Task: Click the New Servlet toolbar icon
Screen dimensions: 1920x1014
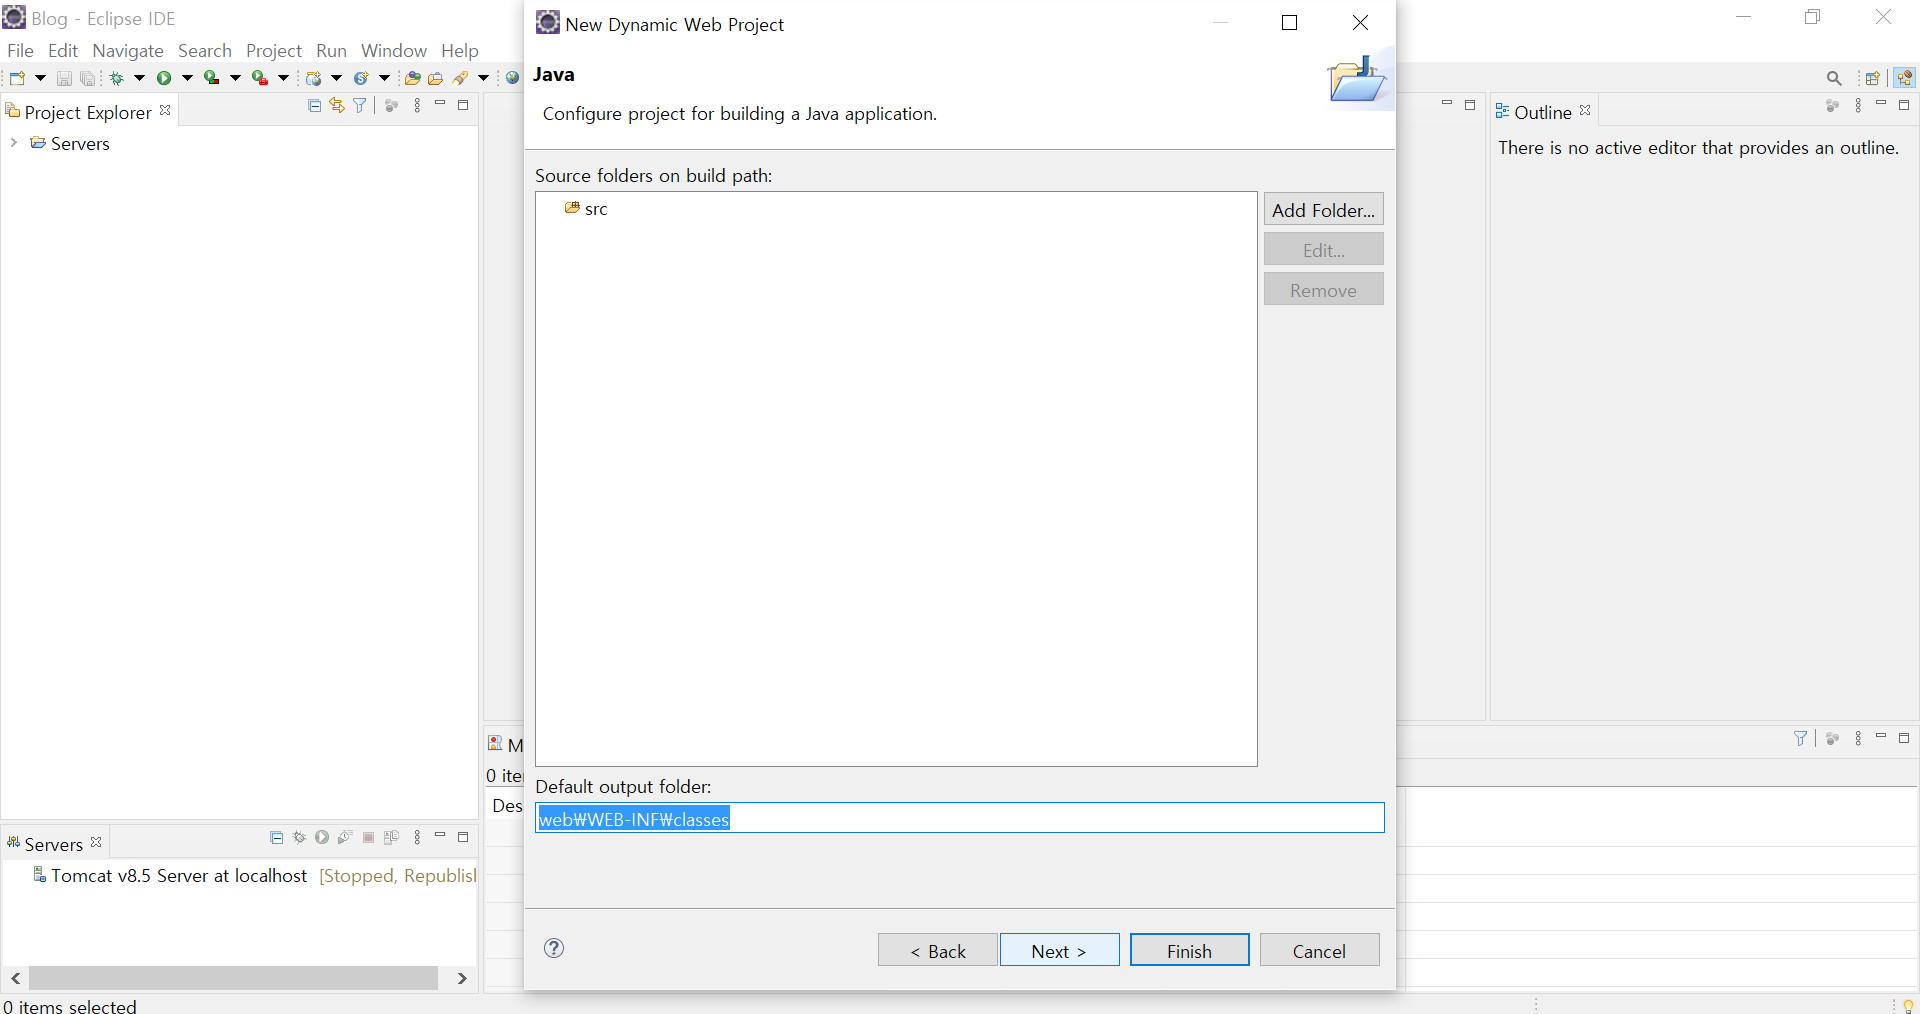Action: 361,78
